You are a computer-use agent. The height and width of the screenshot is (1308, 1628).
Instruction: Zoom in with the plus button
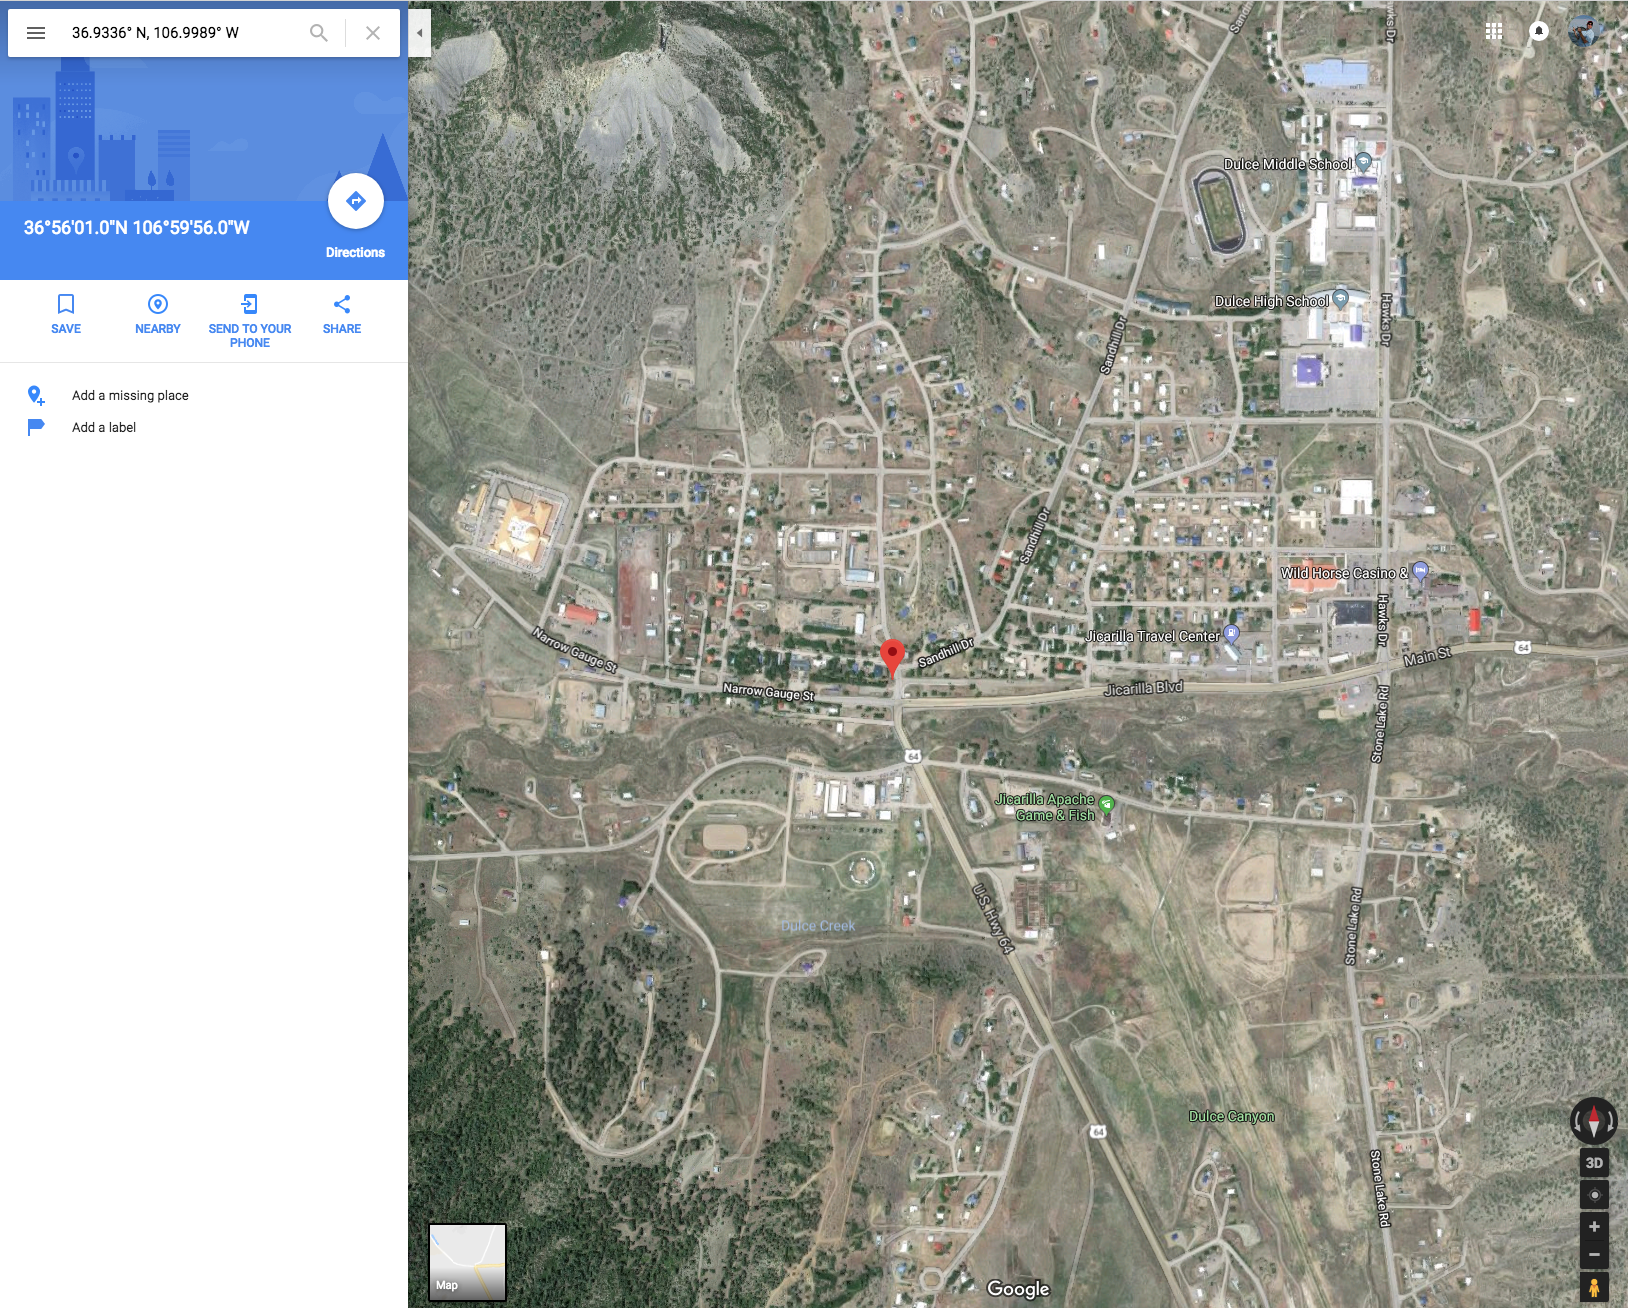click(x=1594, y=1227)
